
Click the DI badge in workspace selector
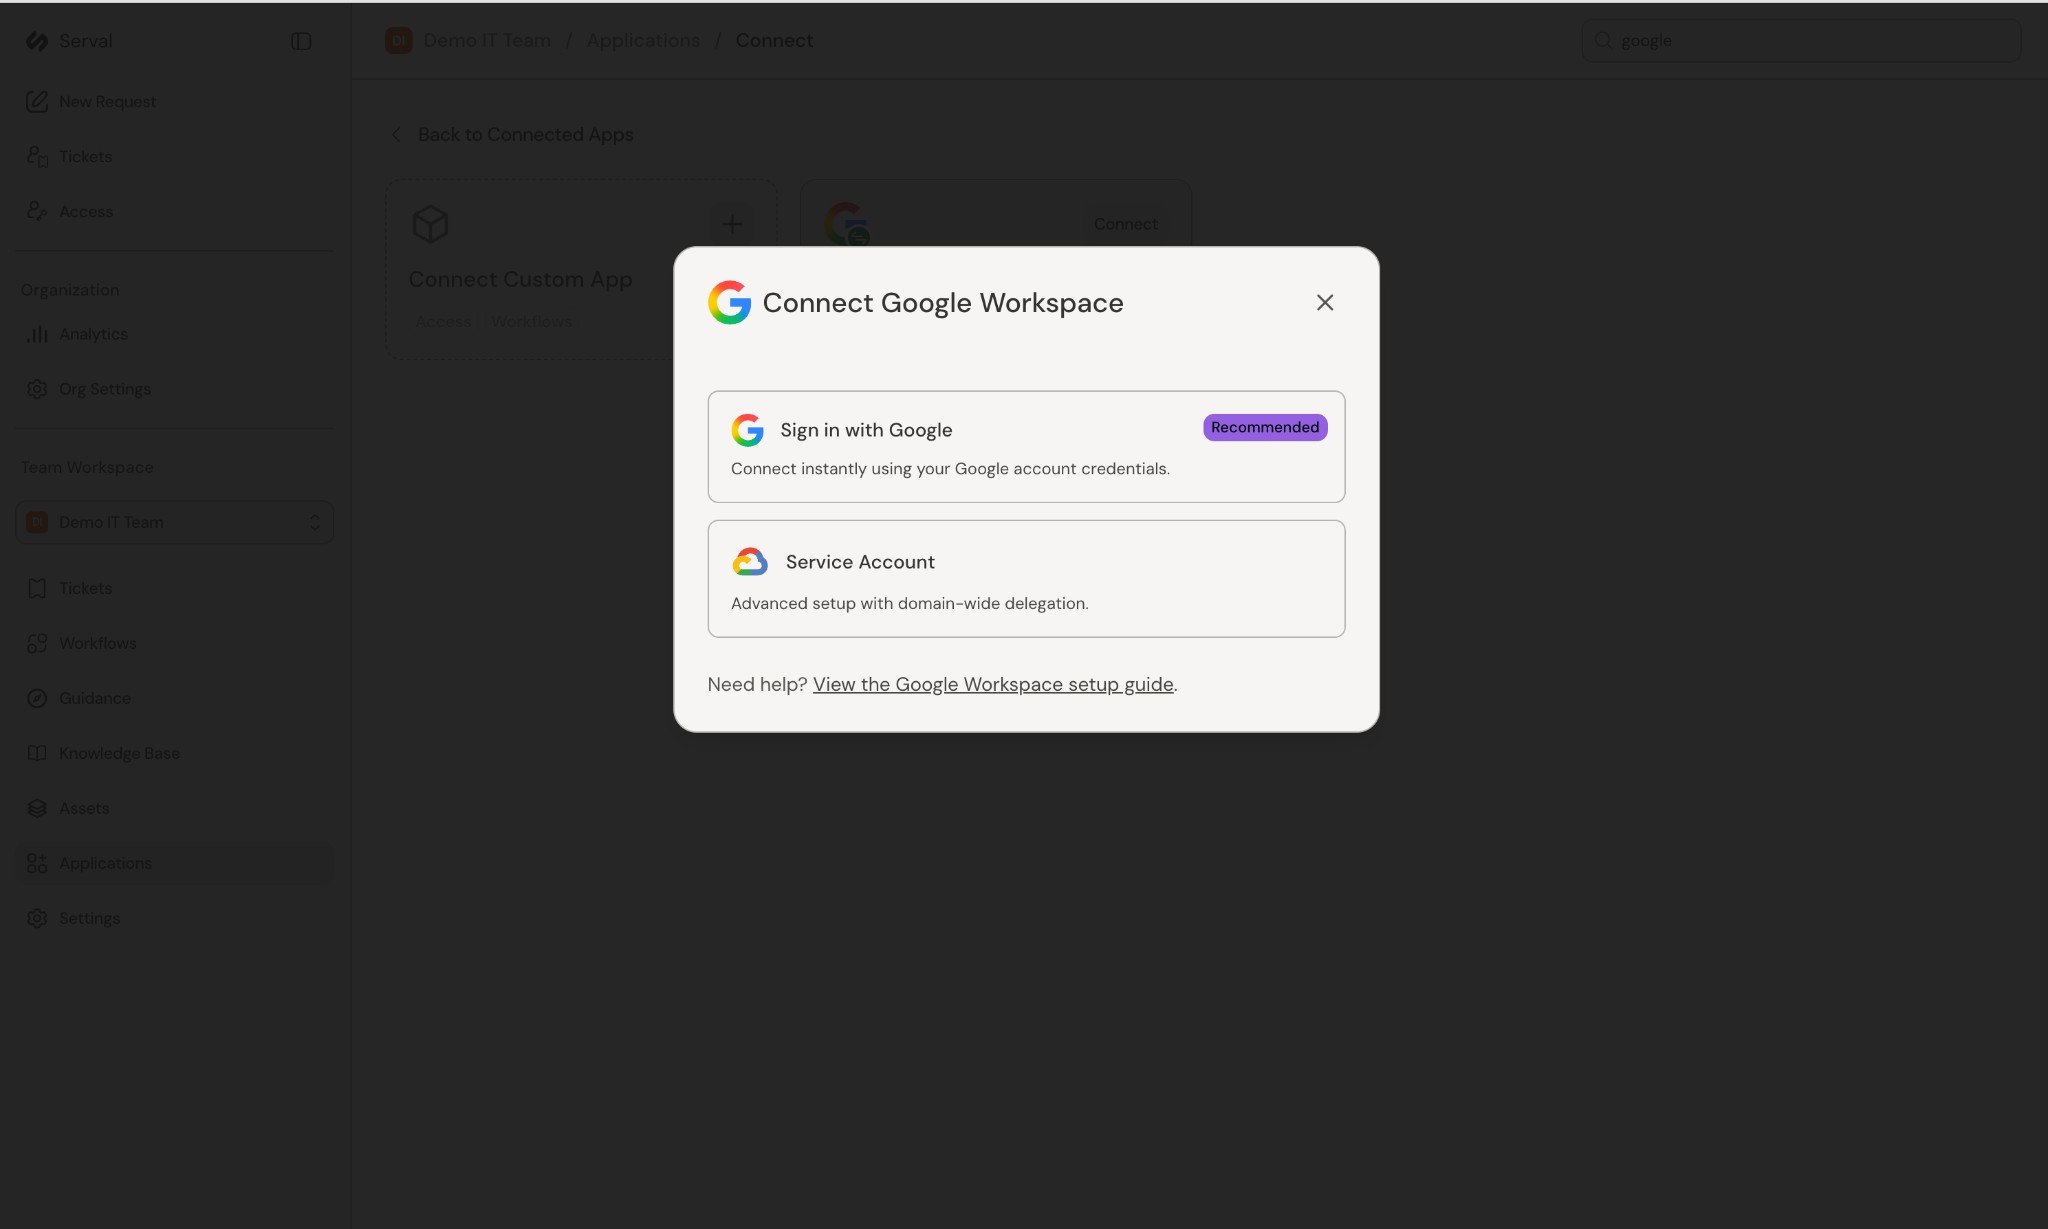(37, 522)
